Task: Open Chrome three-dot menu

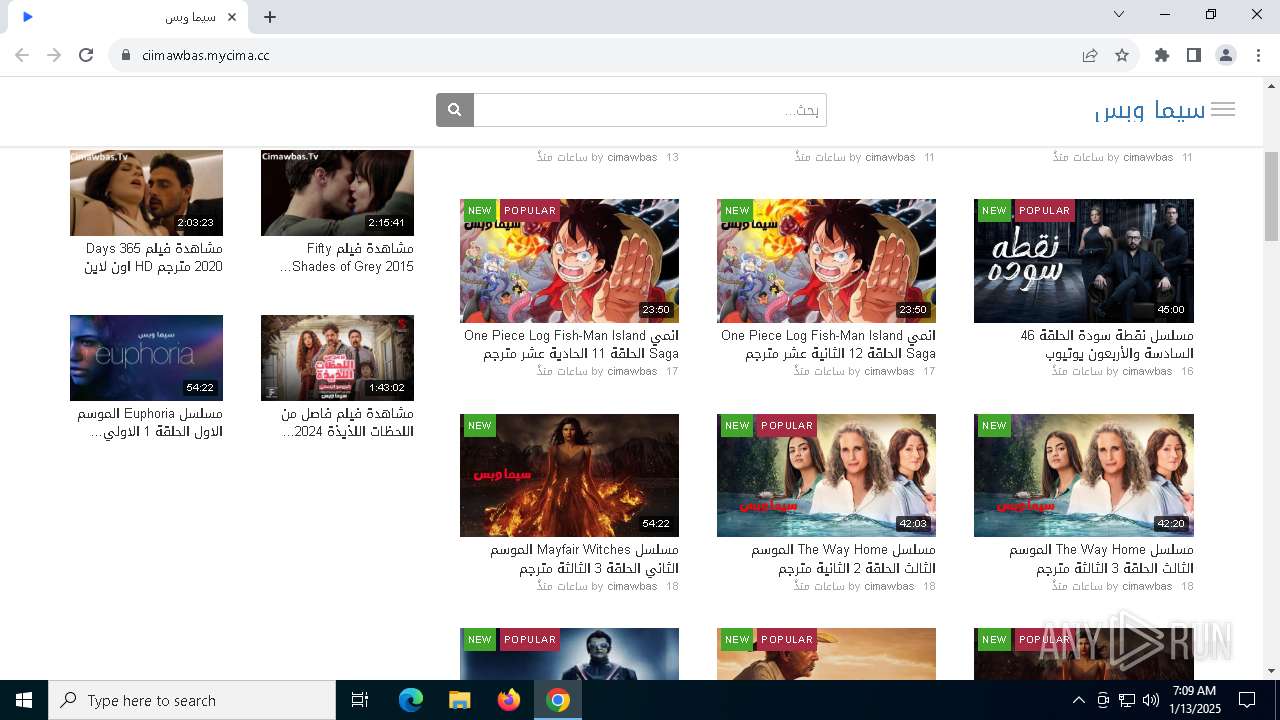Action: (x=1258, y=55)
